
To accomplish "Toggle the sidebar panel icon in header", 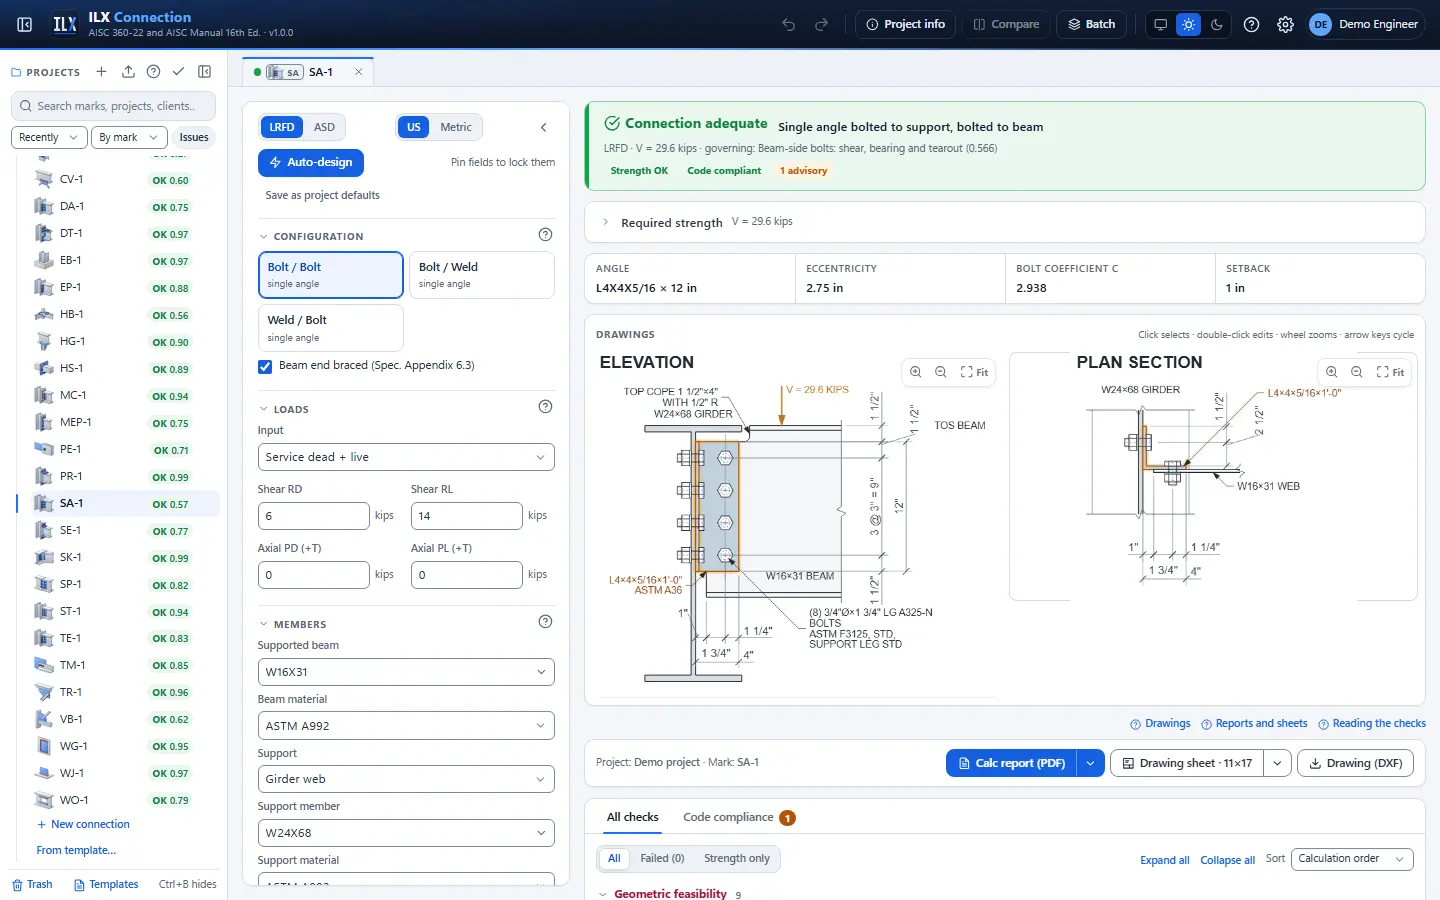I will coord(25,24).
